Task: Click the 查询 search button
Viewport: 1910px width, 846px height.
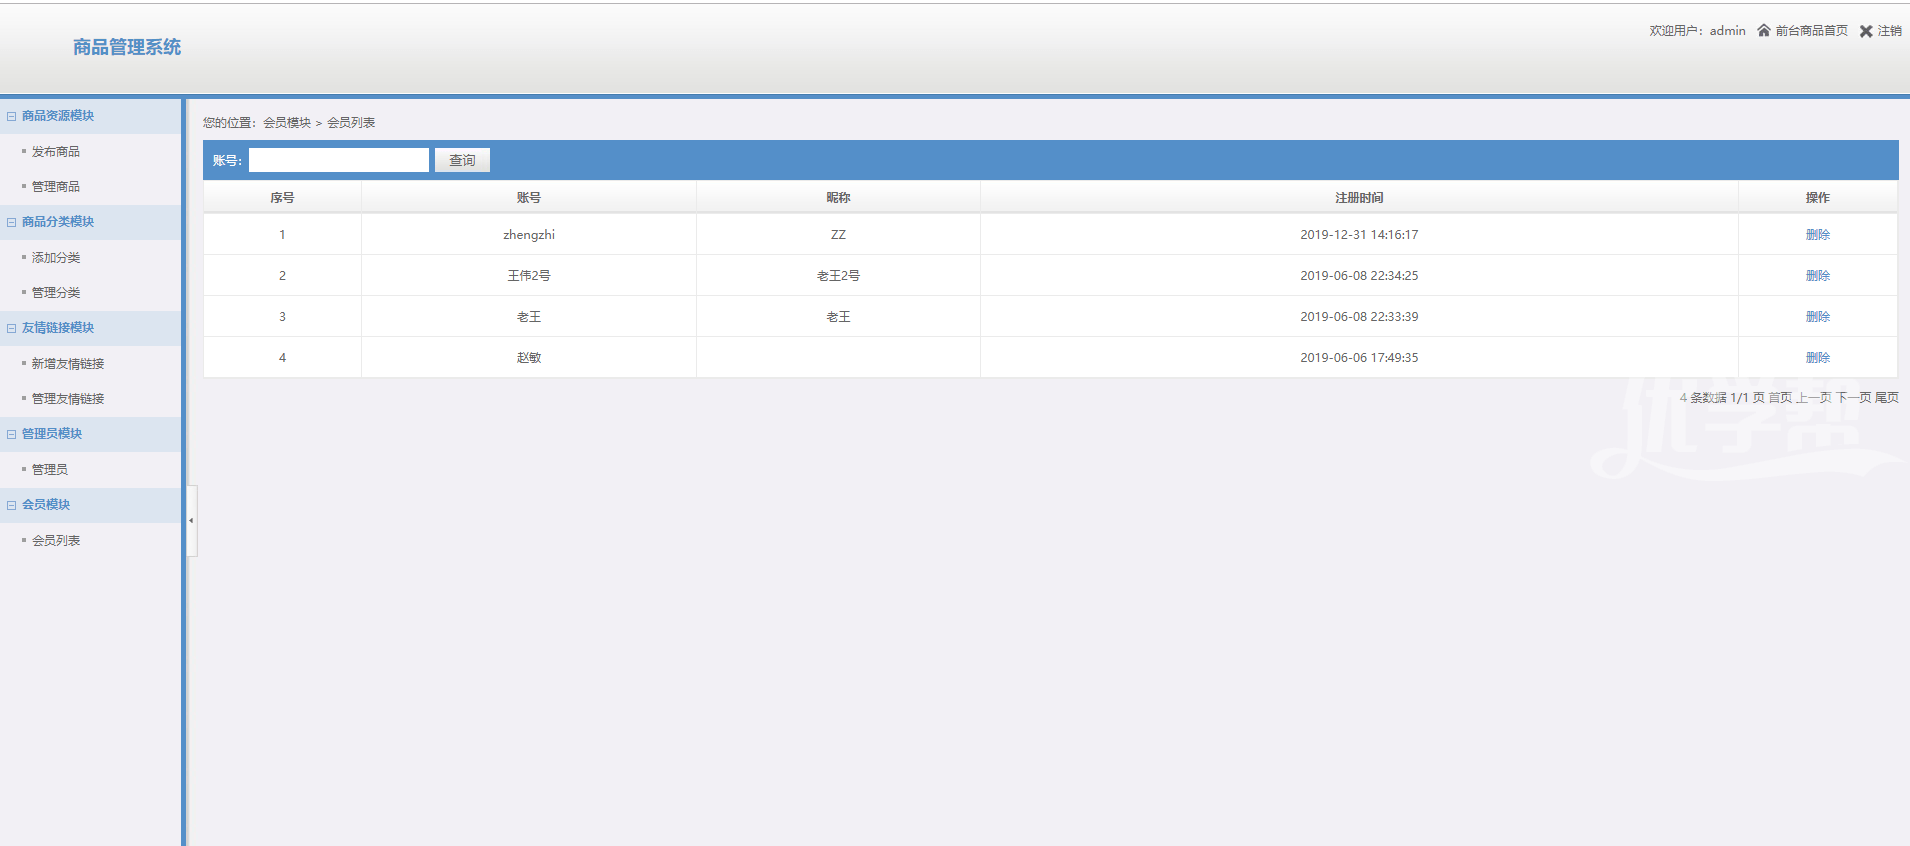Action: [x=462, y=160]
